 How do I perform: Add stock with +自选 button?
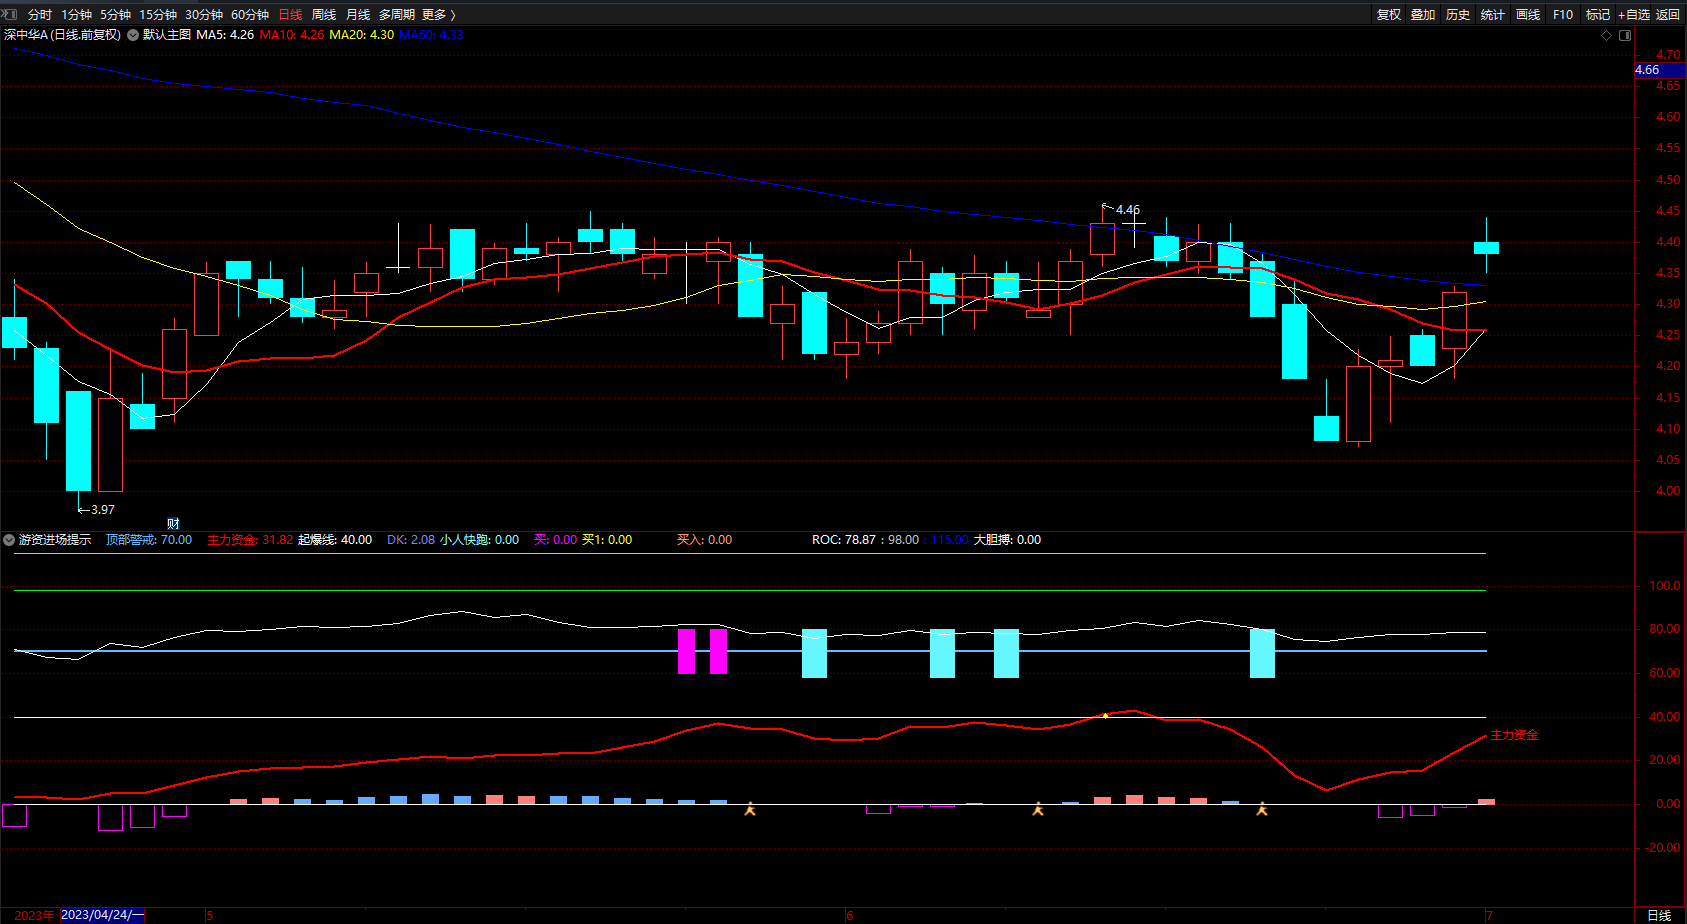pos(1633,14)
